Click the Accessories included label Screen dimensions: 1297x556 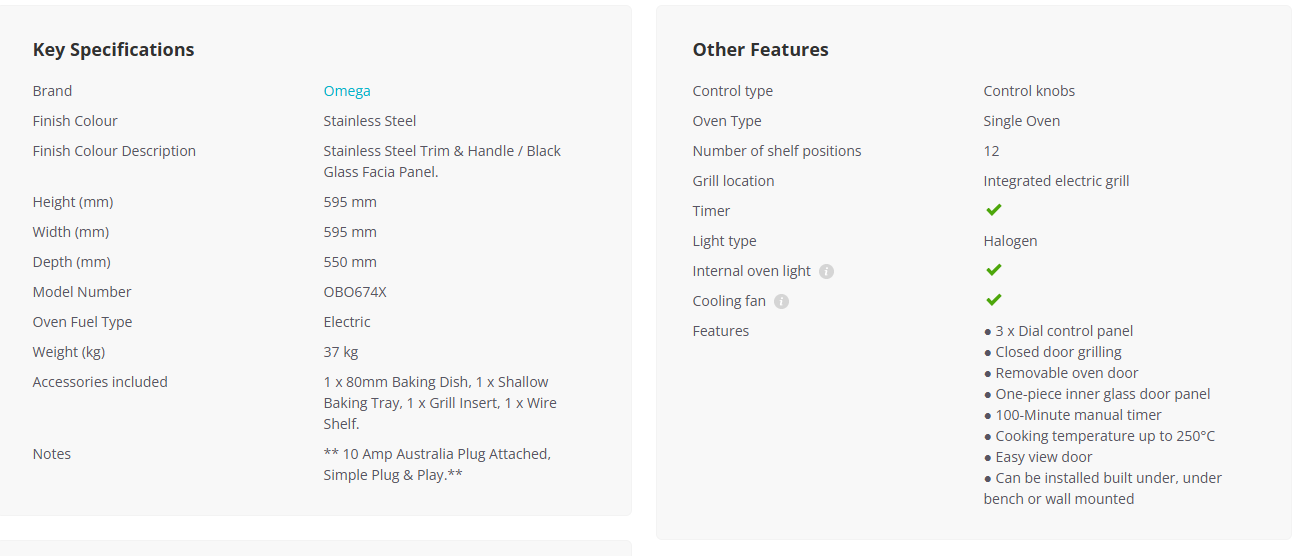[x=100, y=382]
